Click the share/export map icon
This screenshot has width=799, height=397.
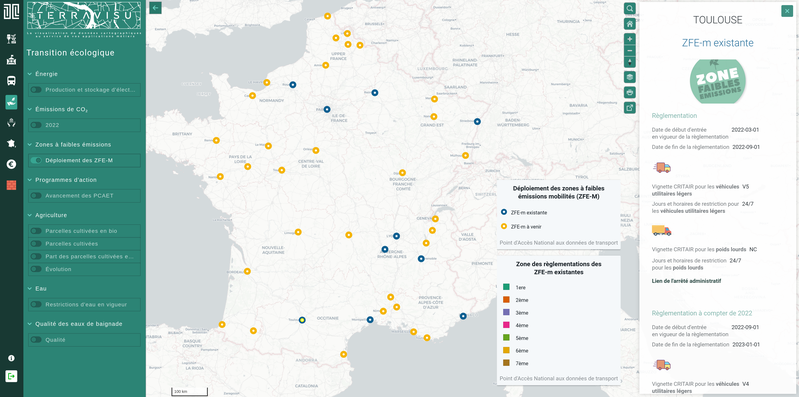point(630,108)
